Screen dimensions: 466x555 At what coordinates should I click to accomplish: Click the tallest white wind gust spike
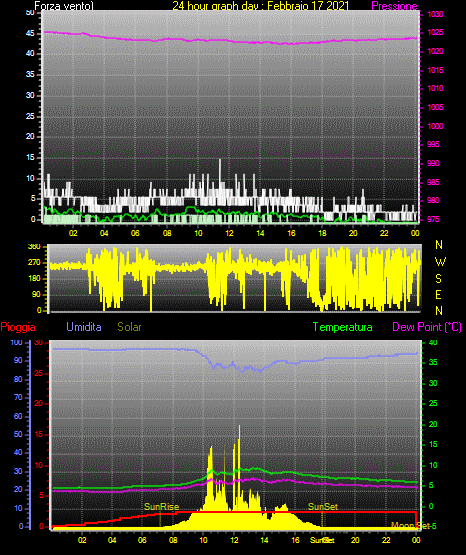[220, 177]
